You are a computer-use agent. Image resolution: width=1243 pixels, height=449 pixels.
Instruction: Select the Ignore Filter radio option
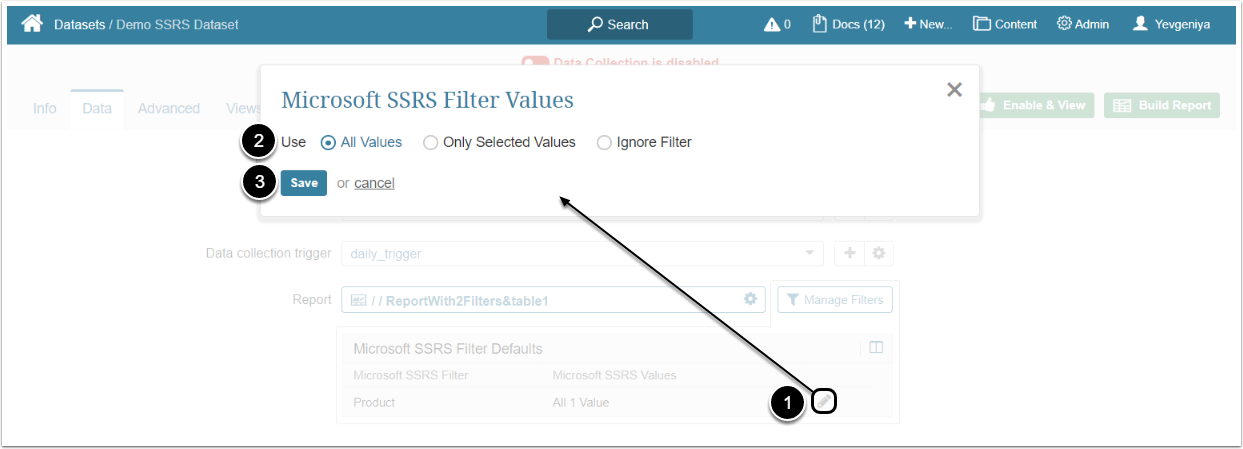click(x=644, y=142)
